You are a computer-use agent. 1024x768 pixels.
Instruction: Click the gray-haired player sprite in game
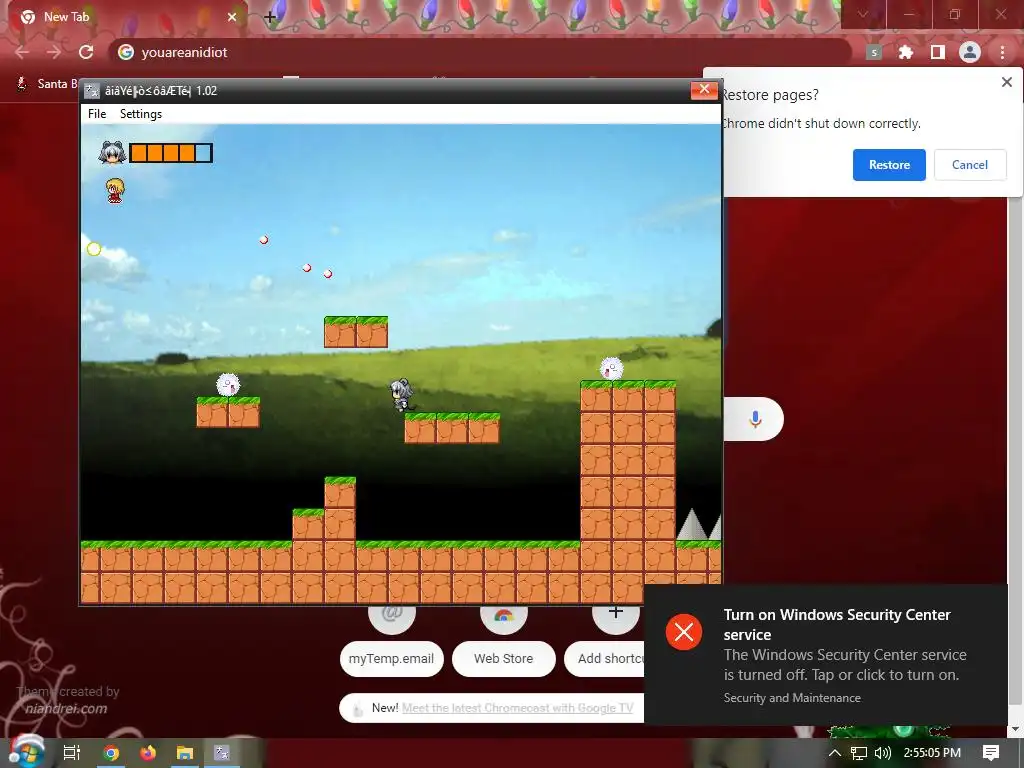(402, 394)
